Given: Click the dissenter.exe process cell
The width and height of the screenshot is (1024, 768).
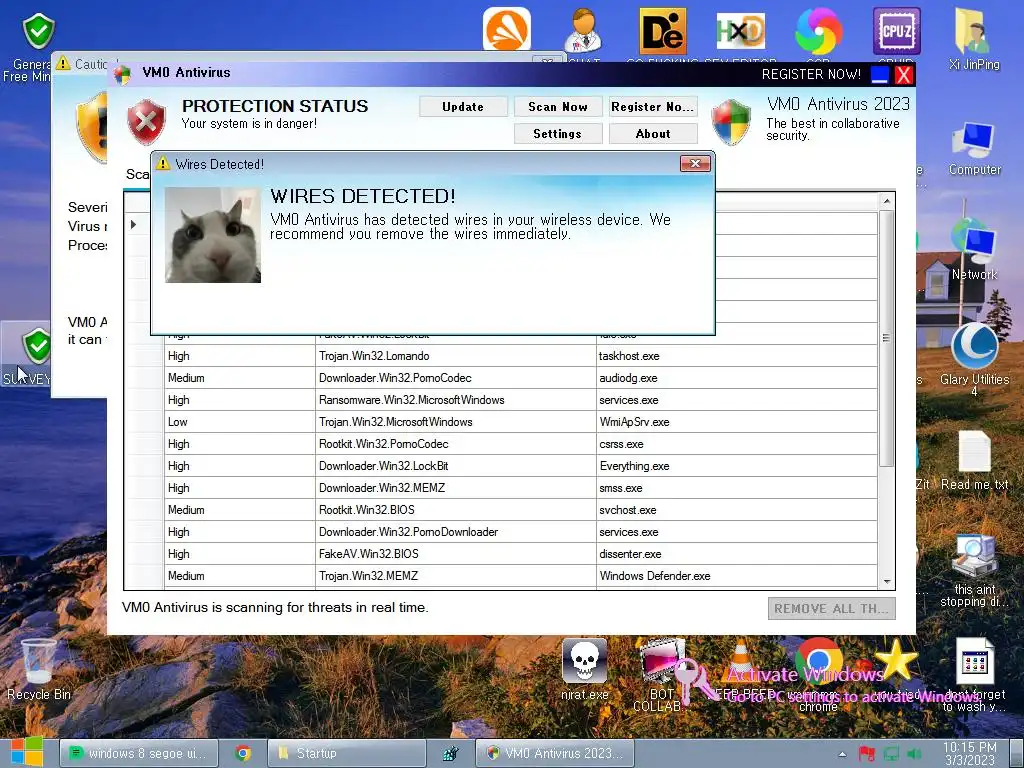Looking at the screenshot, I should click(x=737, y=554).
